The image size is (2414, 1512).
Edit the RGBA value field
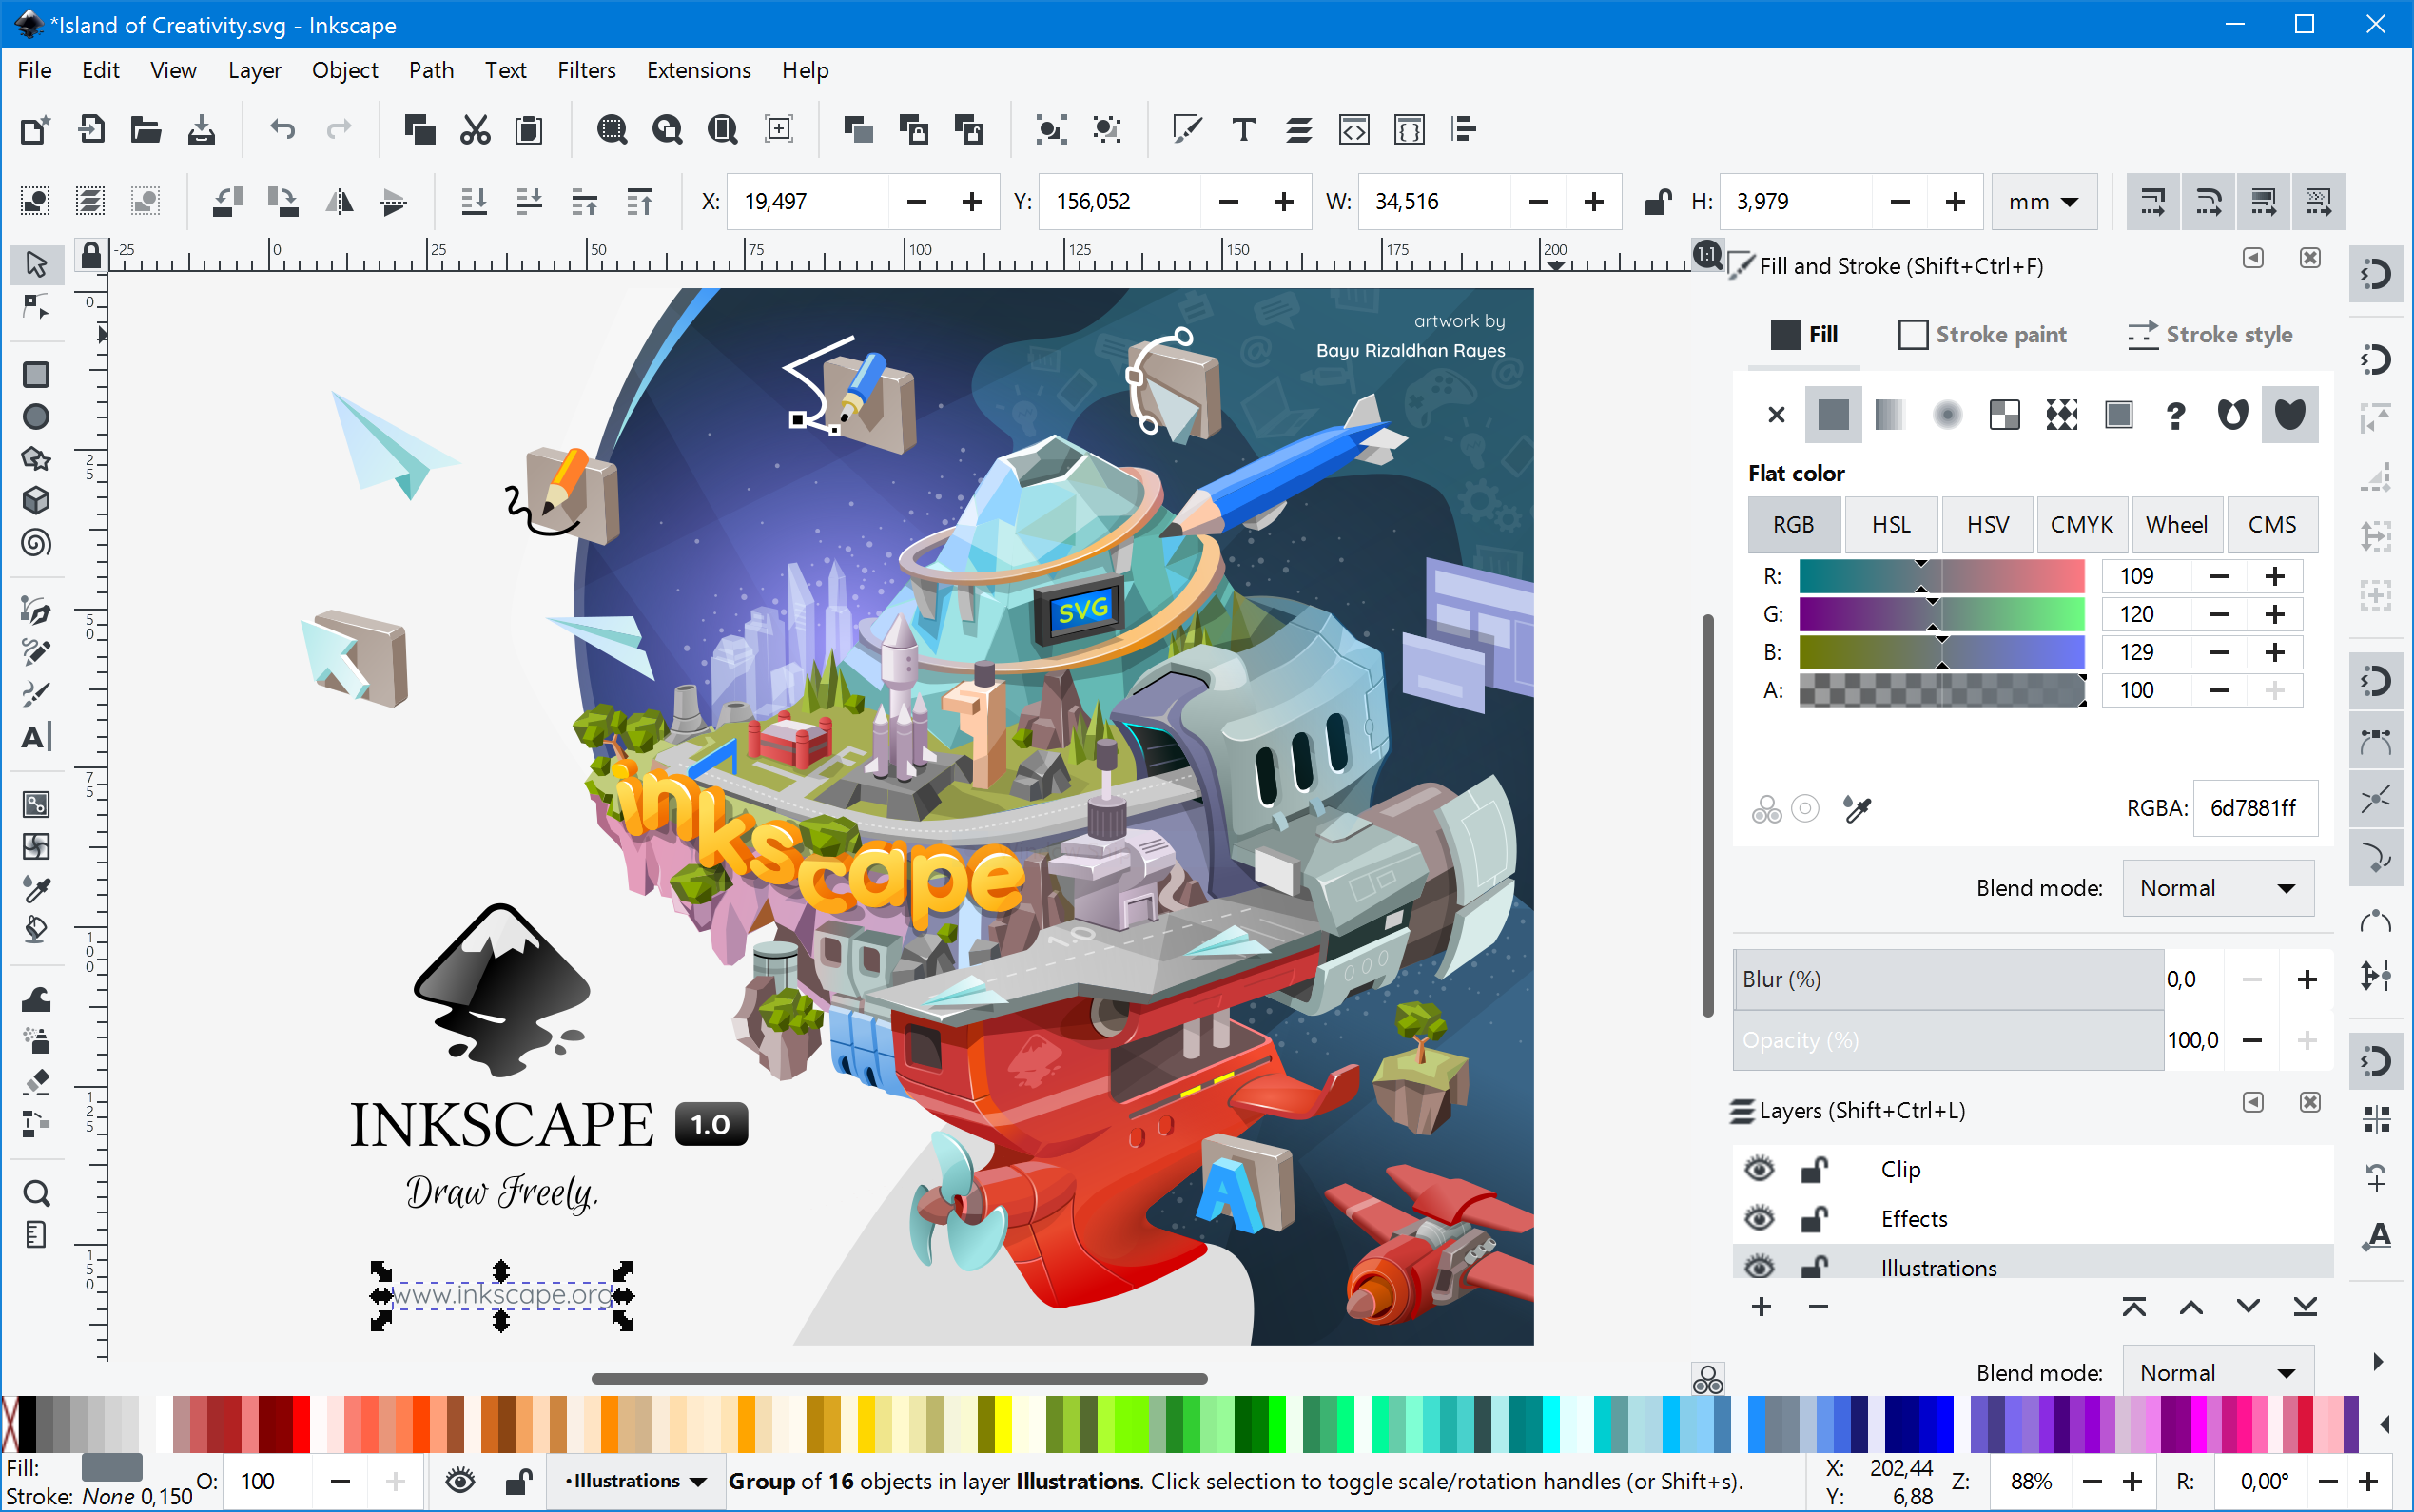click(x=2255, y=807)
